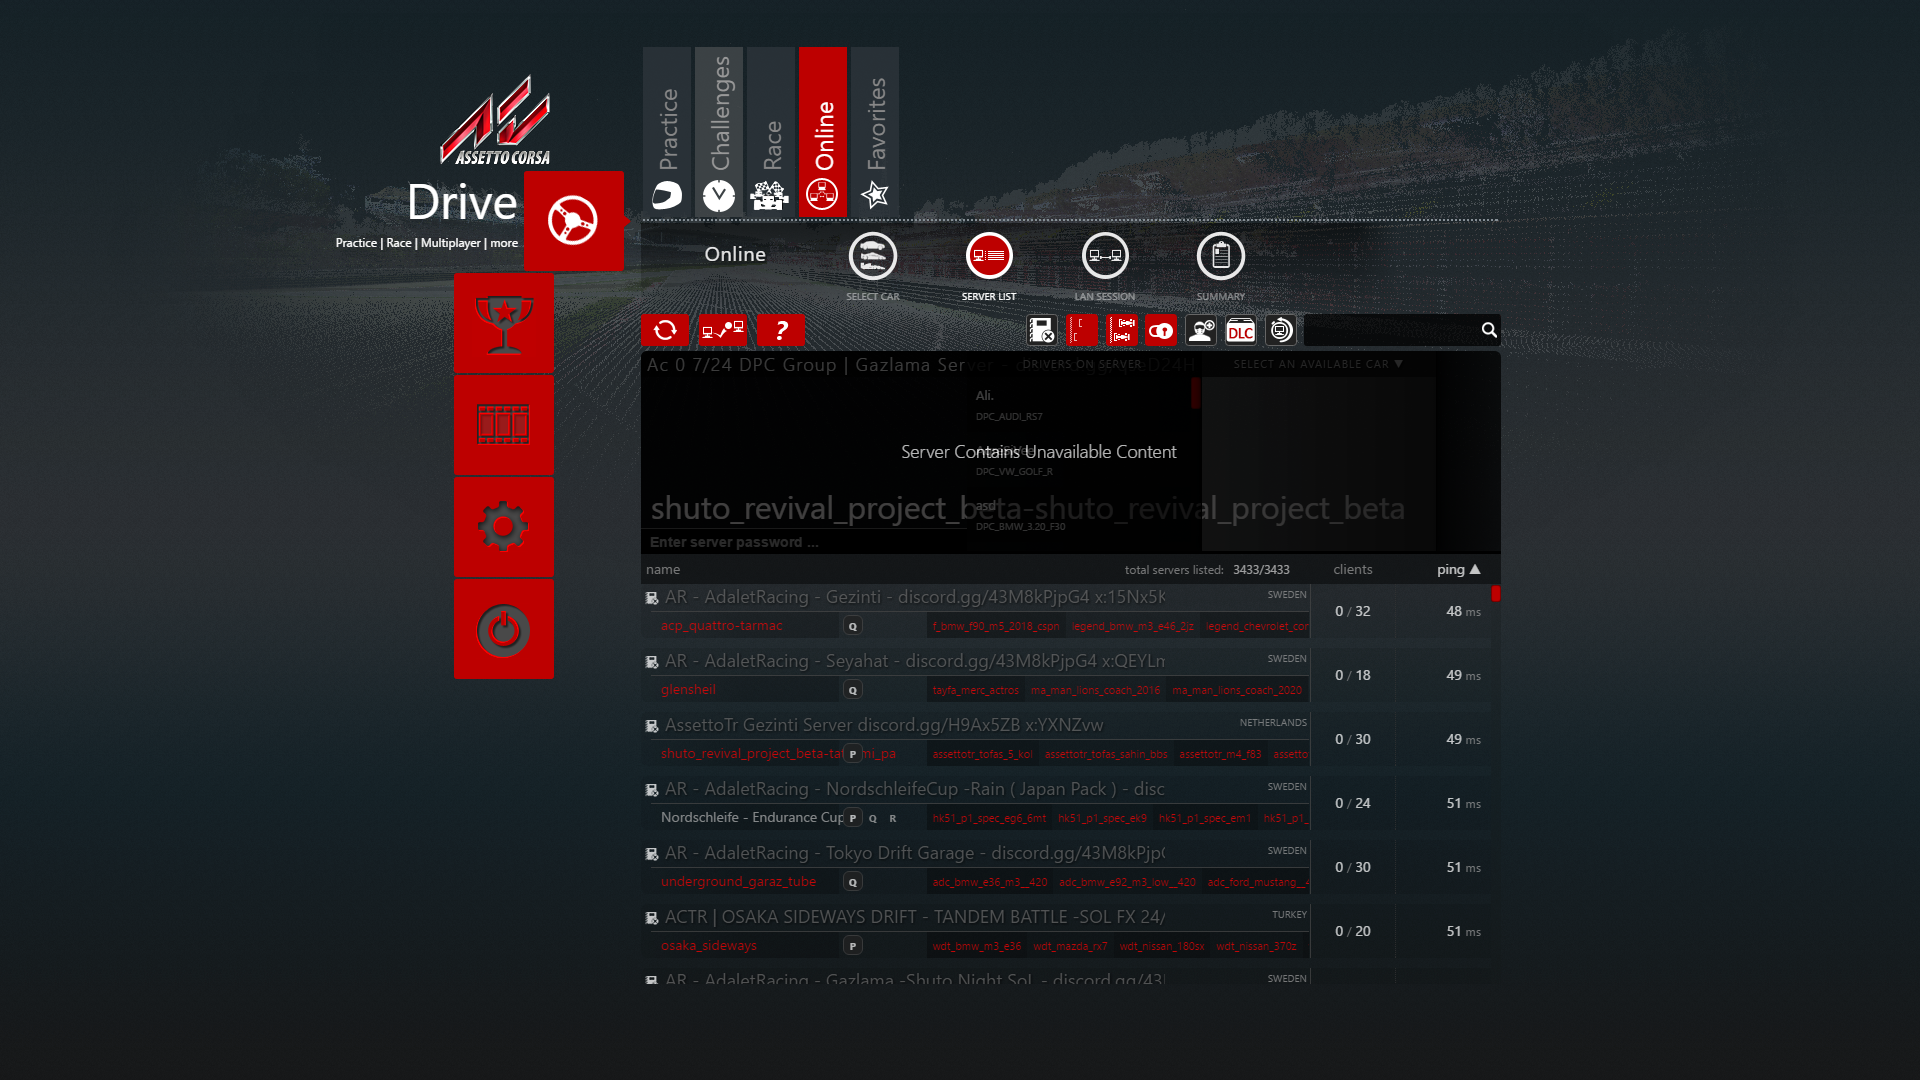Refresh the server list
Screen dimensions: 1920x1080
(x=666, y=330)
